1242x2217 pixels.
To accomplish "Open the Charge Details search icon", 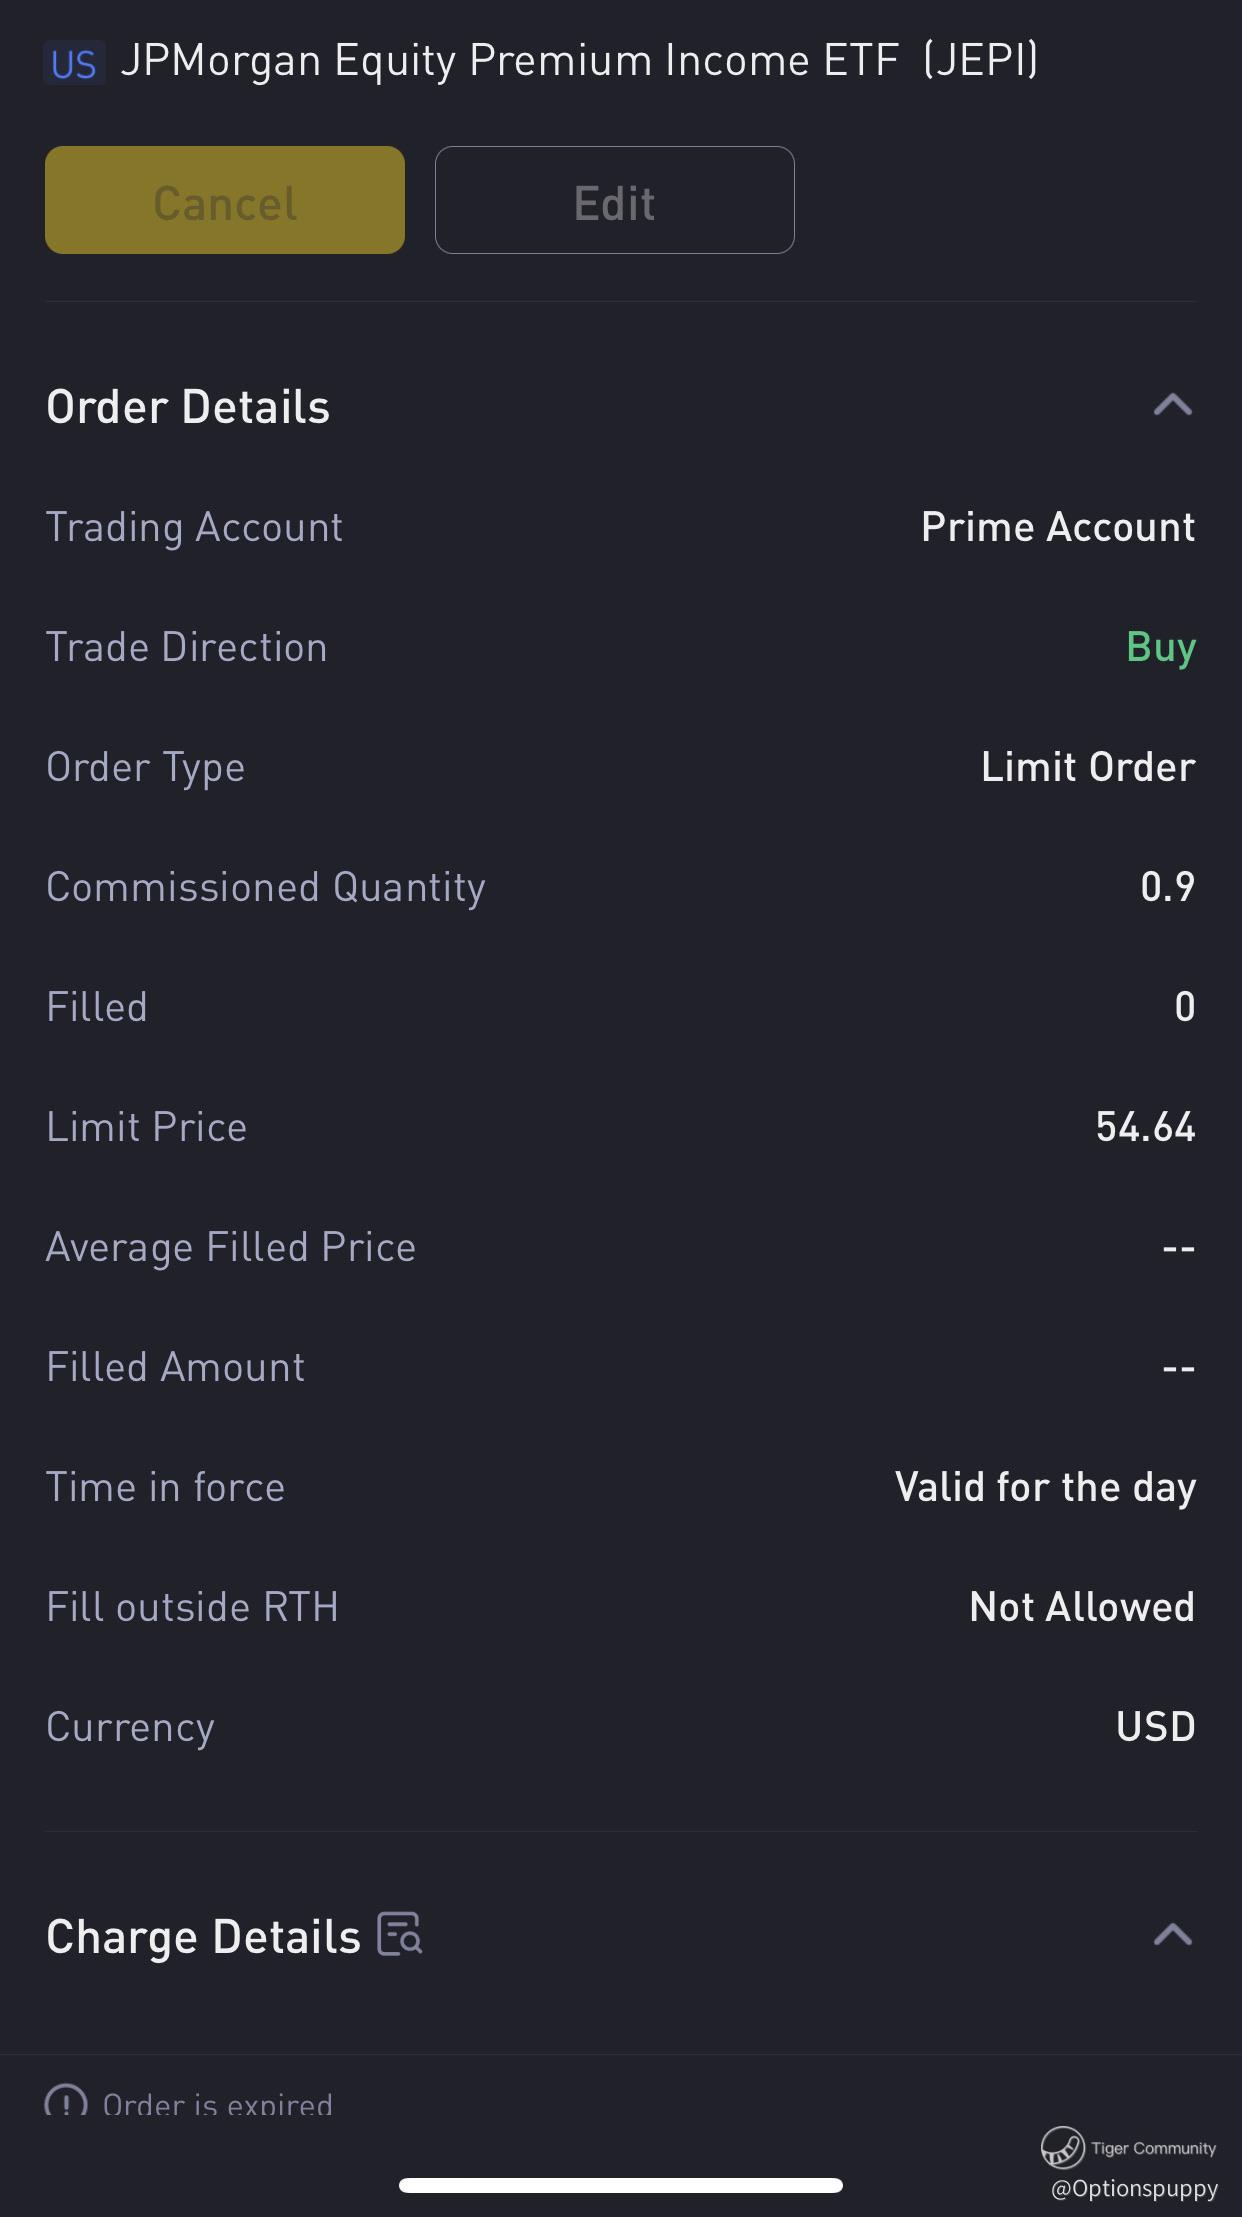I will tap(400, 1933).
